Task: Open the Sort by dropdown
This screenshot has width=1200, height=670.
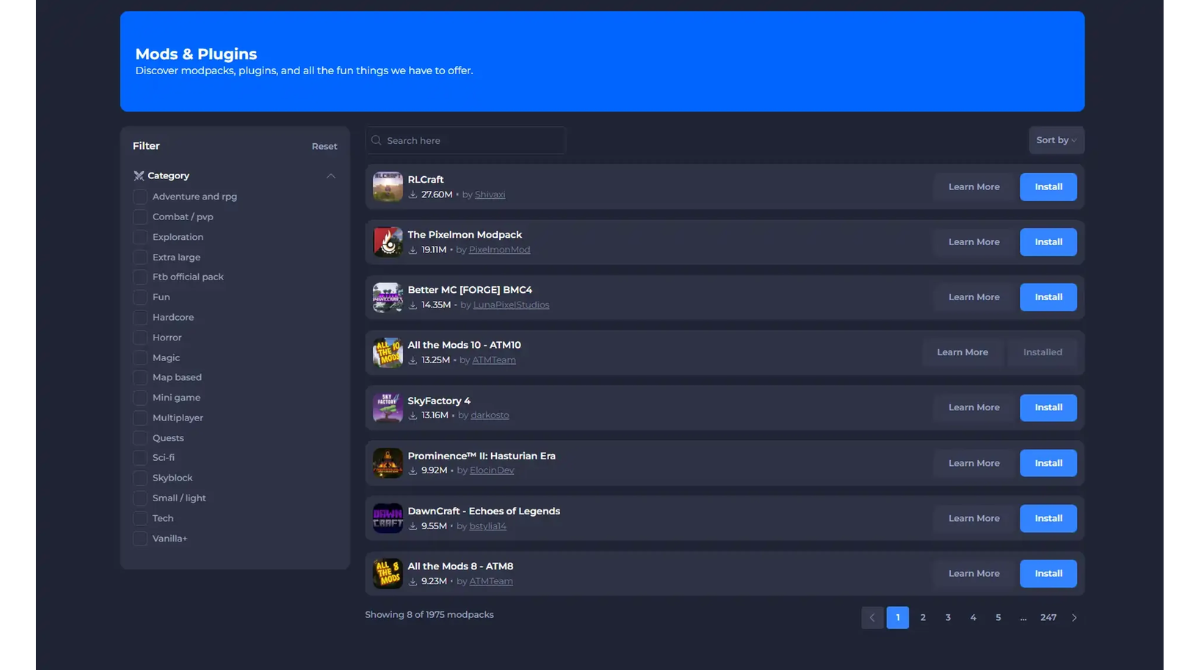Action: pos(1056,140)
